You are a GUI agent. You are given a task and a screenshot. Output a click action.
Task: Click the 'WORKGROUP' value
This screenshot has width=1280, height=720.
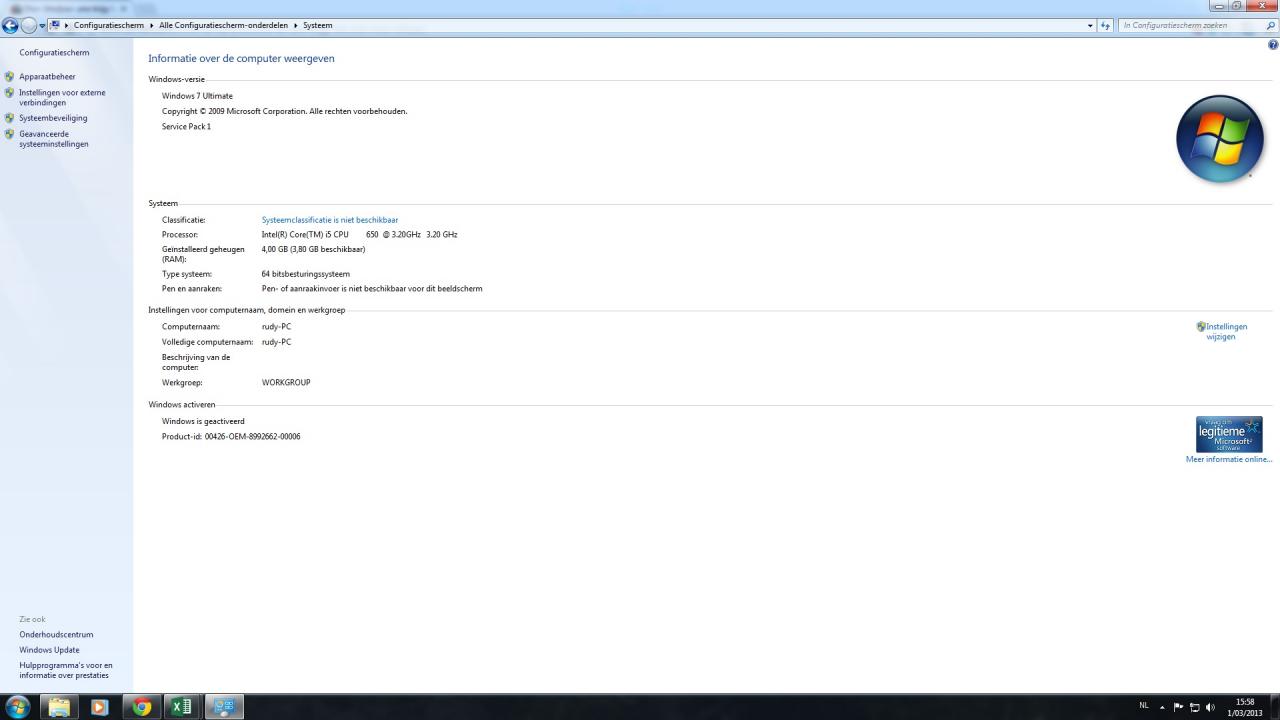tap(286, 383)
